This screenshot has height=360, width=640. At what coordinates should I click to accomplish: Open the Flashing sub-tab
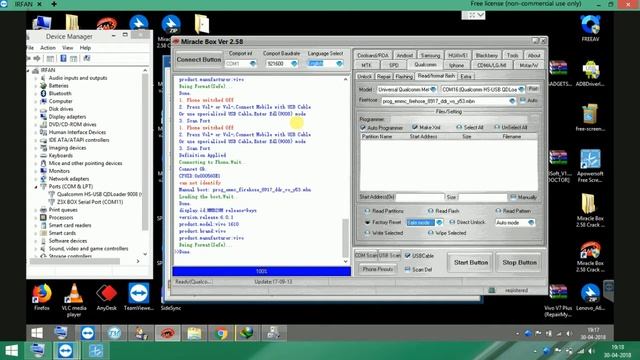click(404, 76)
